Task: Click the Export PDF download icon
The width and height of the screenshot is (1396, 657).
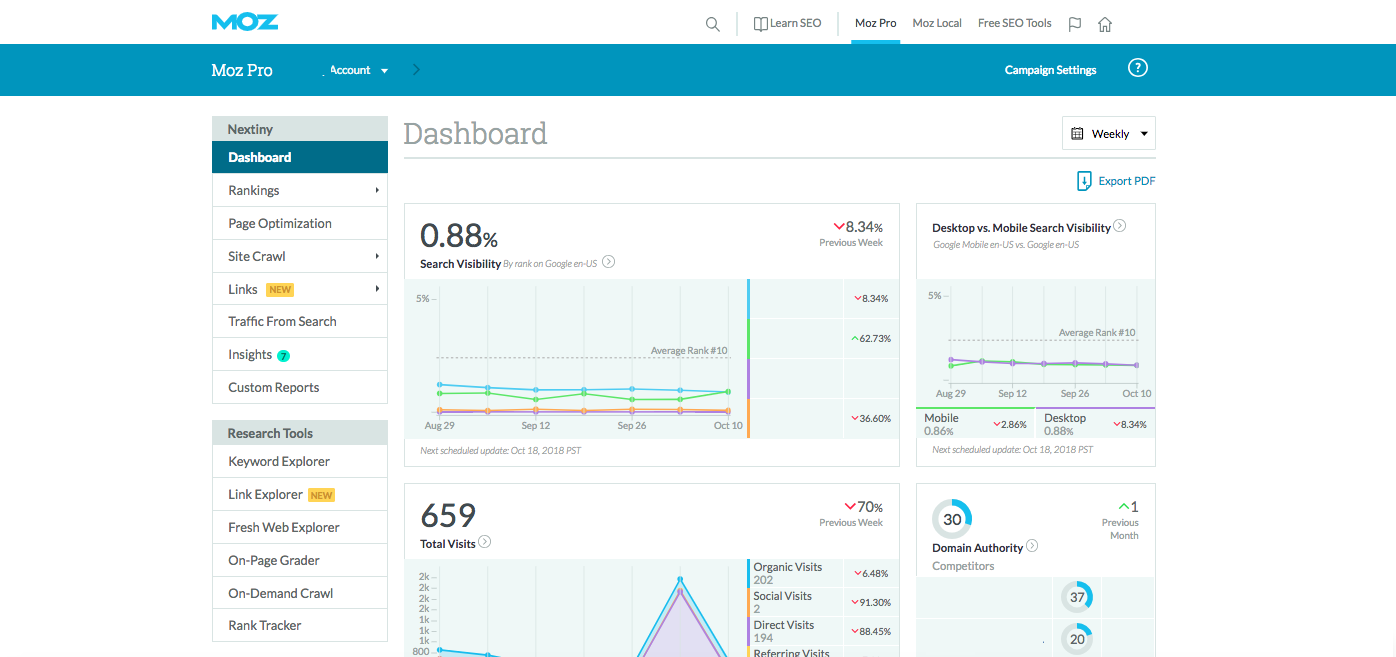Action: [x=1084, y=181]
